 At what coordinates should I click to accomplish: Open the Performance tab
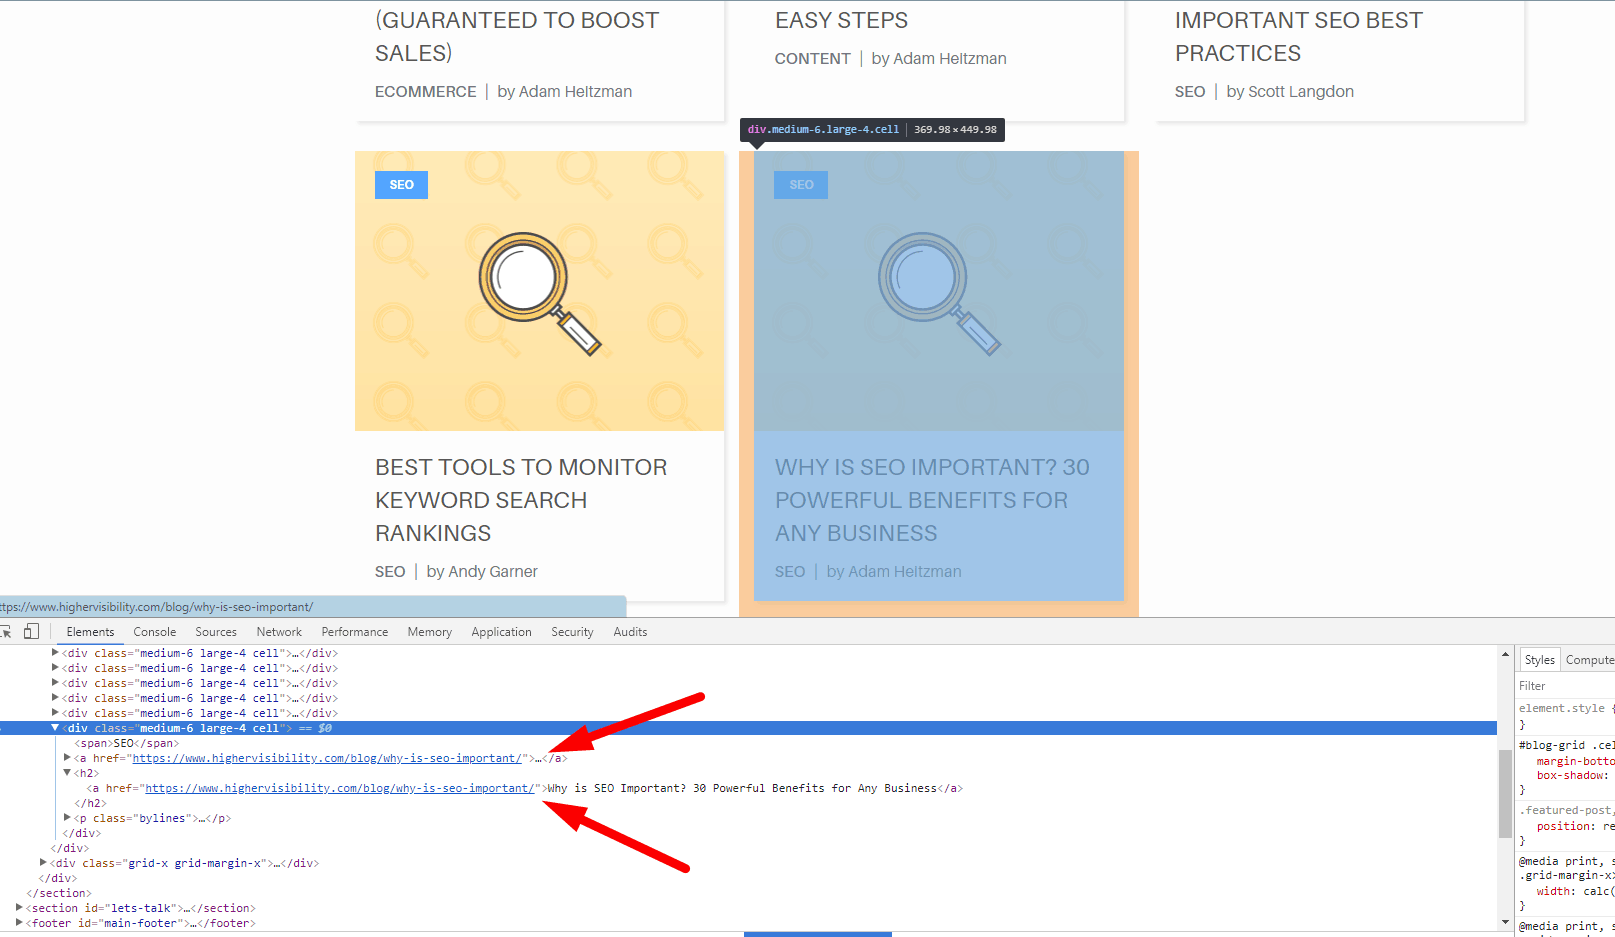pos(354,631)
